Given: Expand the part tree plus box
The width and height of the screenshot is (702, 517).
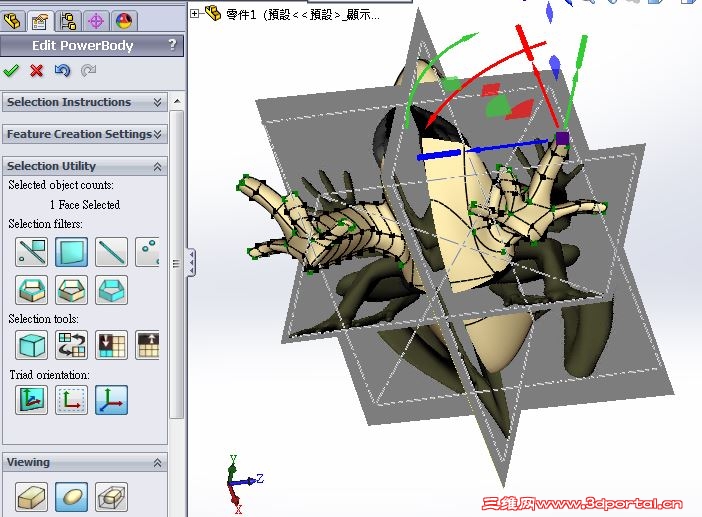Looking at the screenshot, I should 195,14.
